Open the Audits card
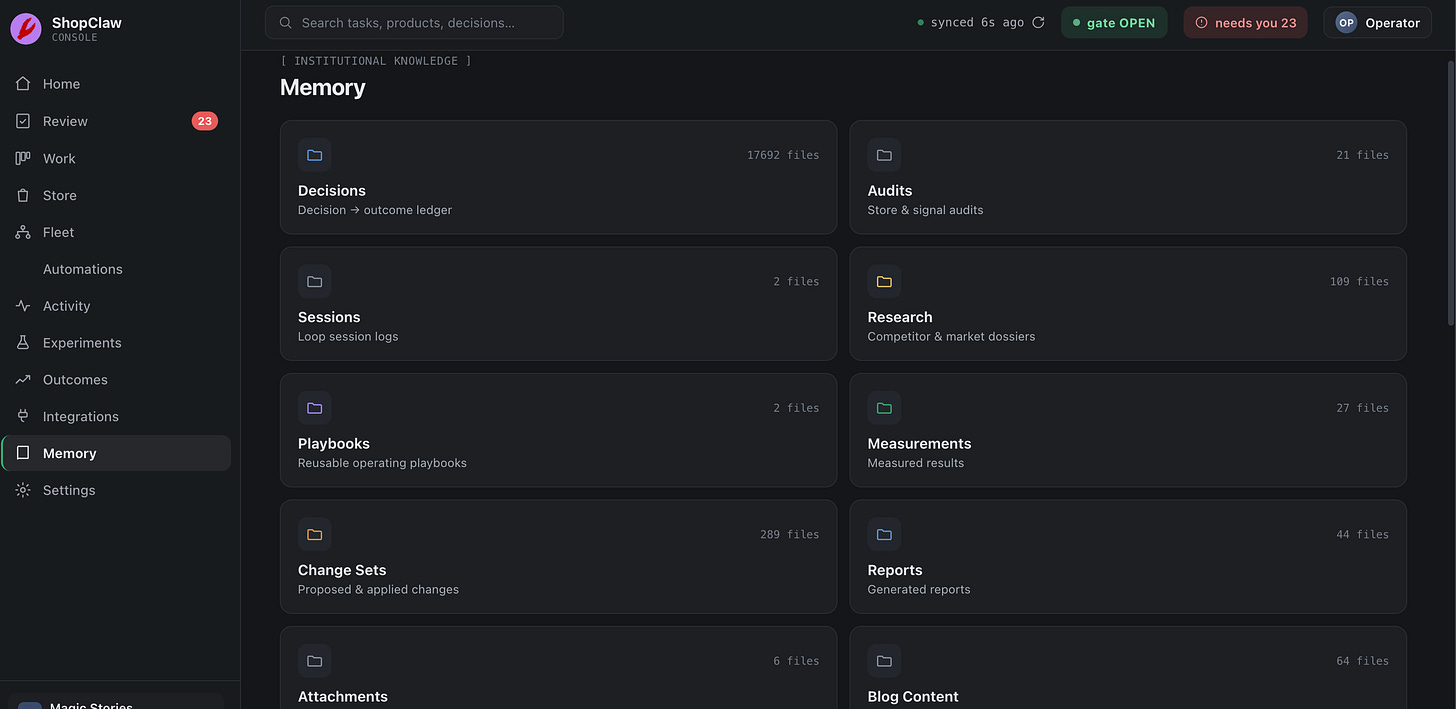The image size is (1456, 709). pos(1128,177)
